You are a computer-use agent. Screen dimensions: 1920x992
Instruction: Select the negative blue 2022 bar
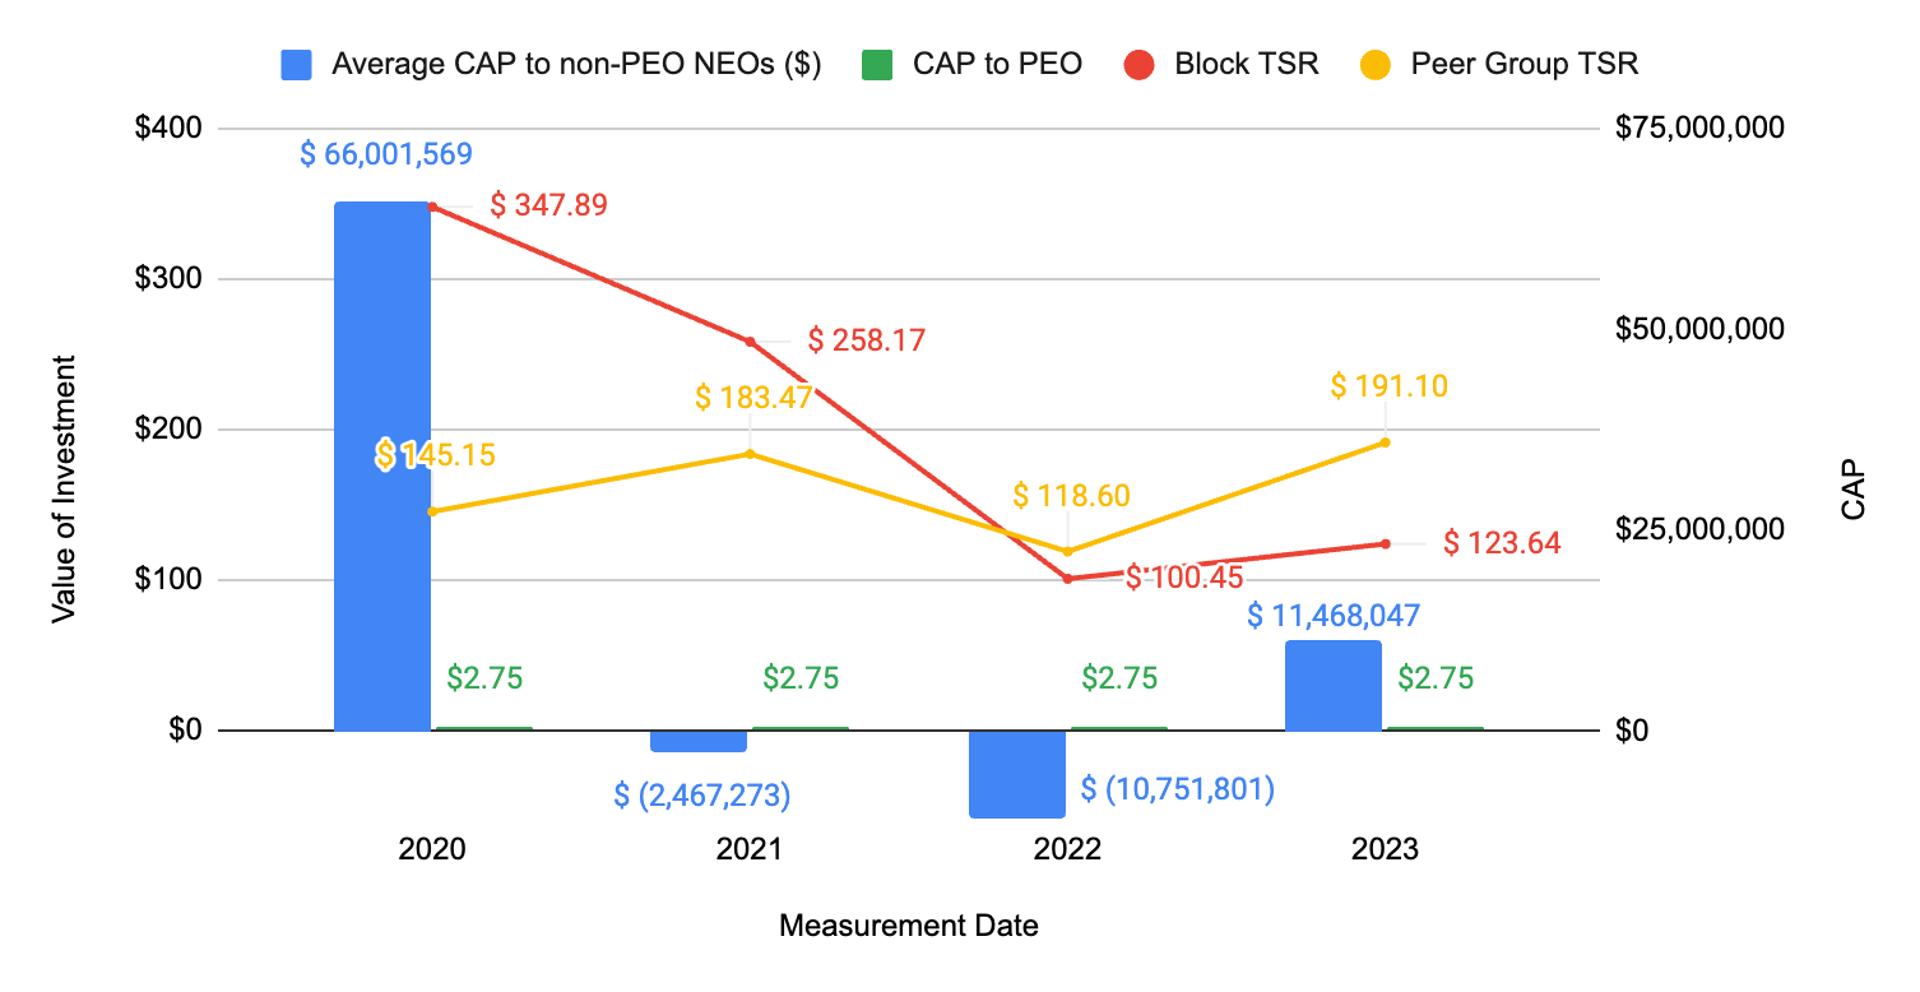1017,773
